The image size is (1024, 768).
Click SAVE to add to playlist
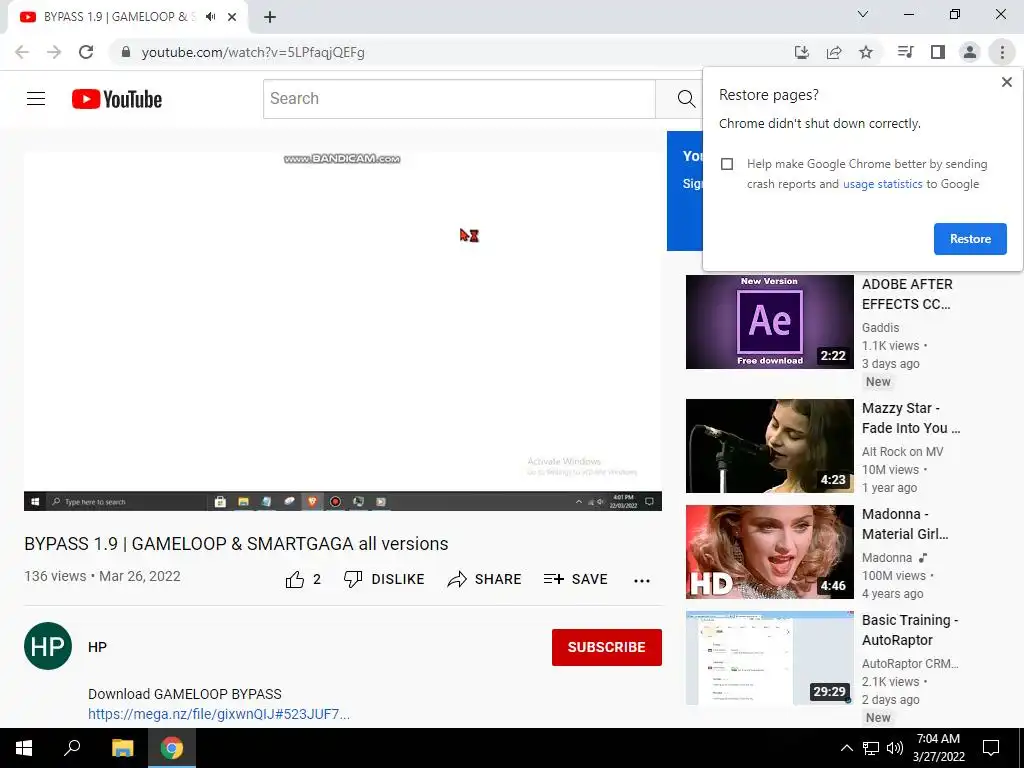[575, 579]
